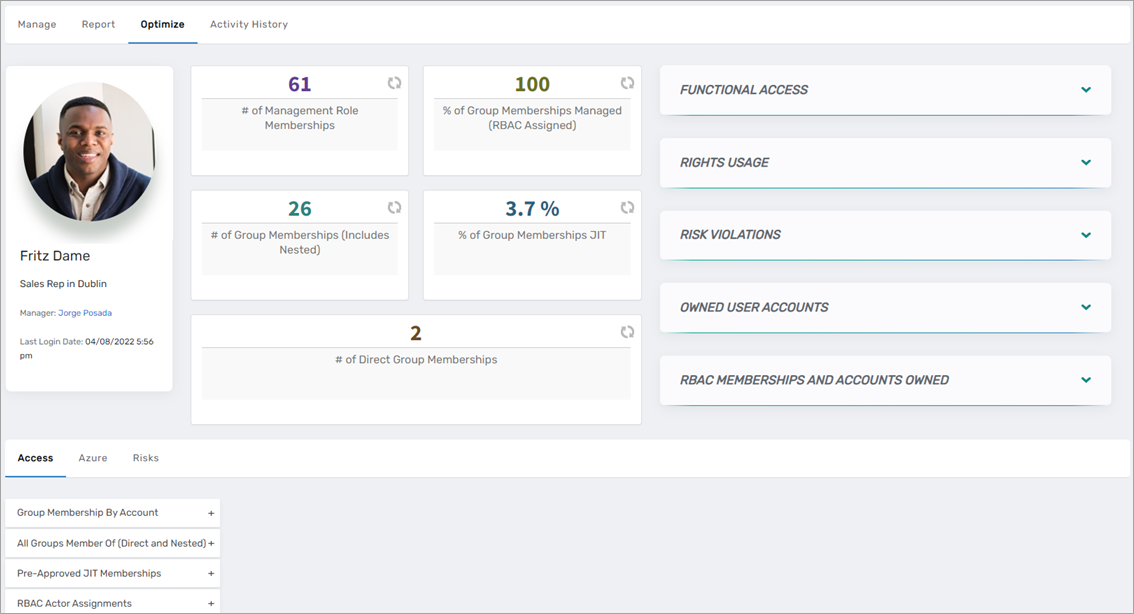This screenshot has width=1134, height=614.
Task: Expand the Rights Usage section
Action: coord(1085,163)
